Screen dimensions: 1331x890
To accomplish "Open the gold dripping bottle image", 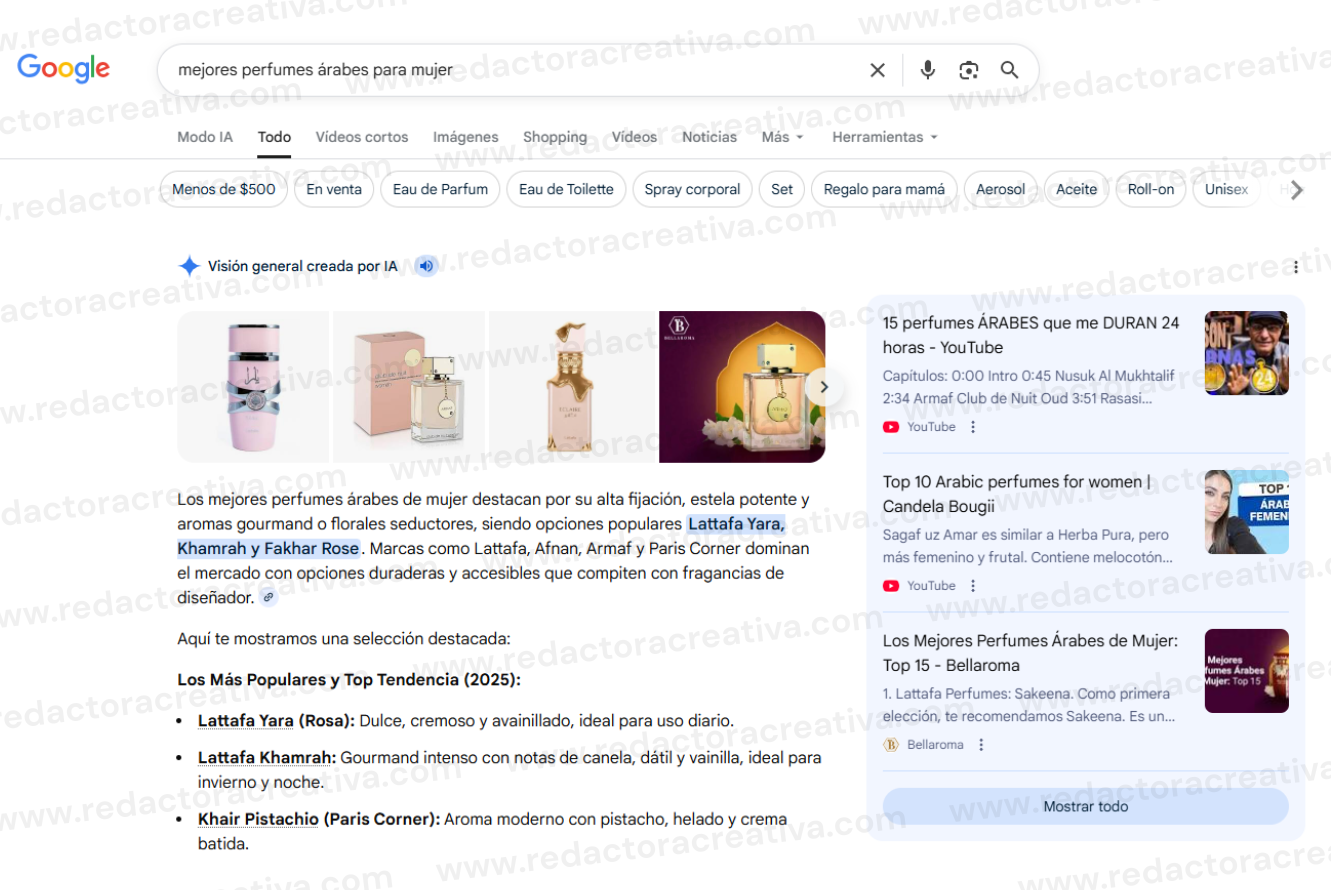I will [x=571, y=387].
